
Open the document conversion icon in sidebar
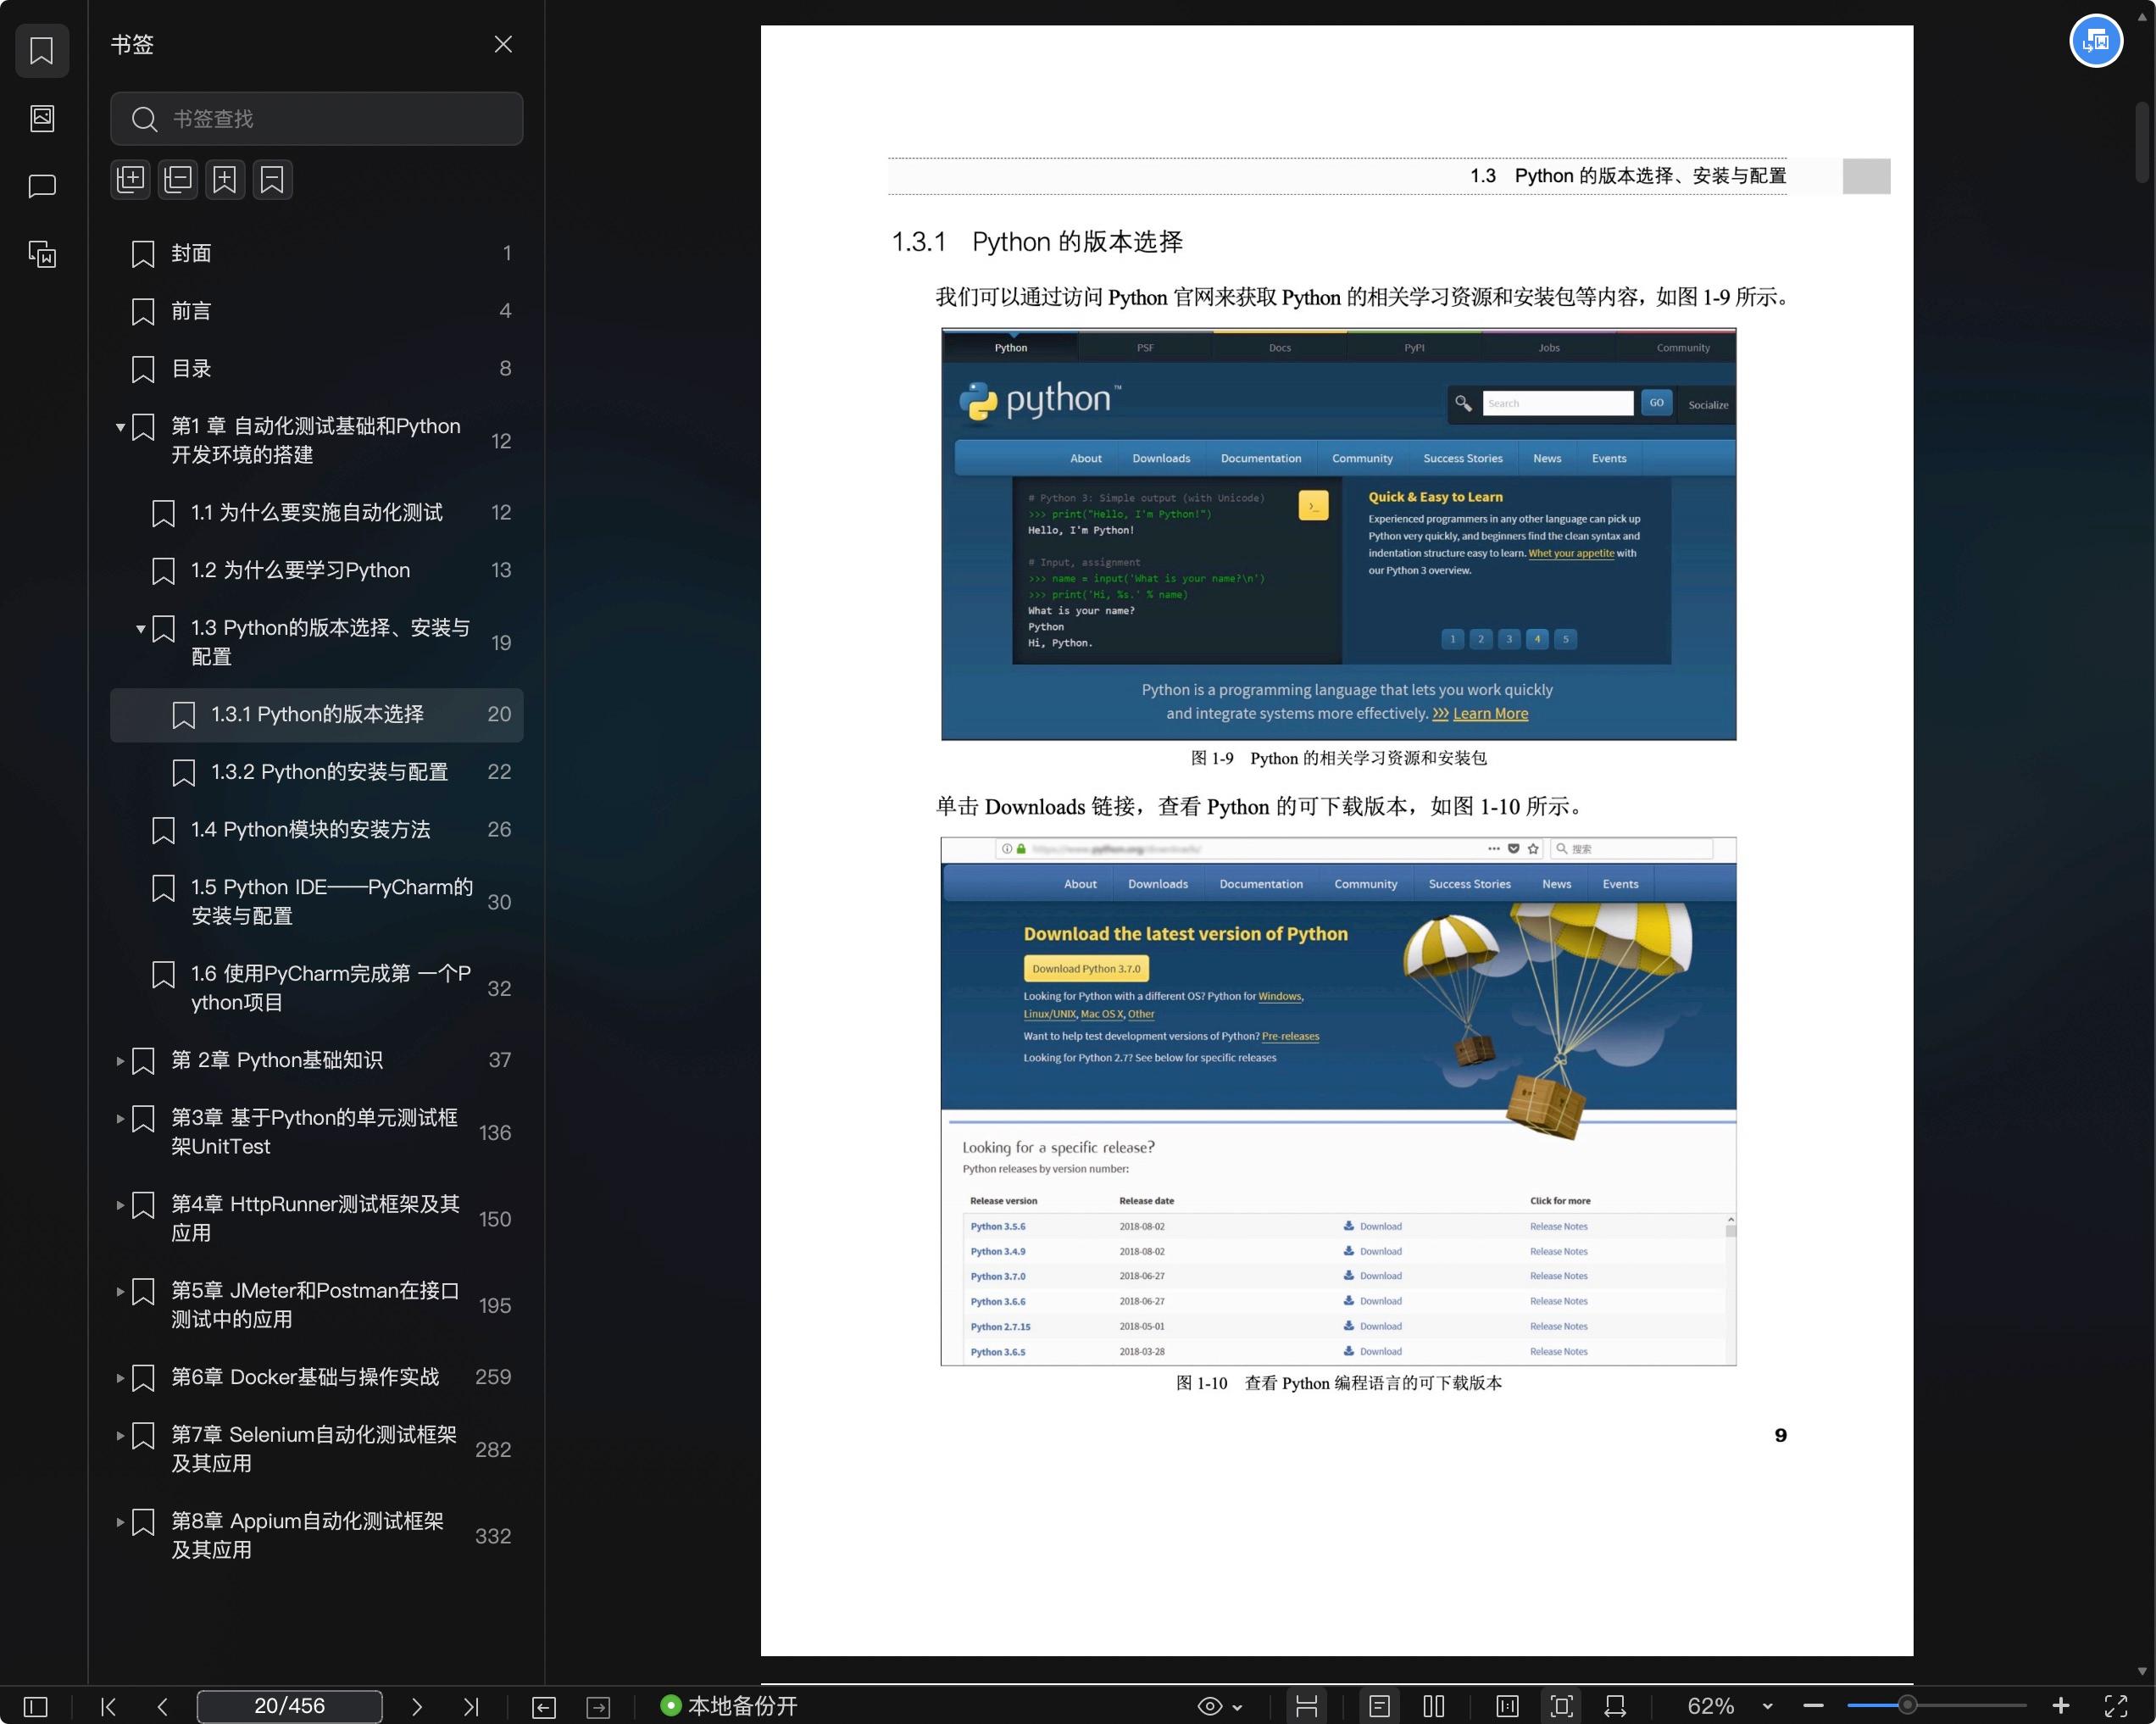(x=41, y=254)
